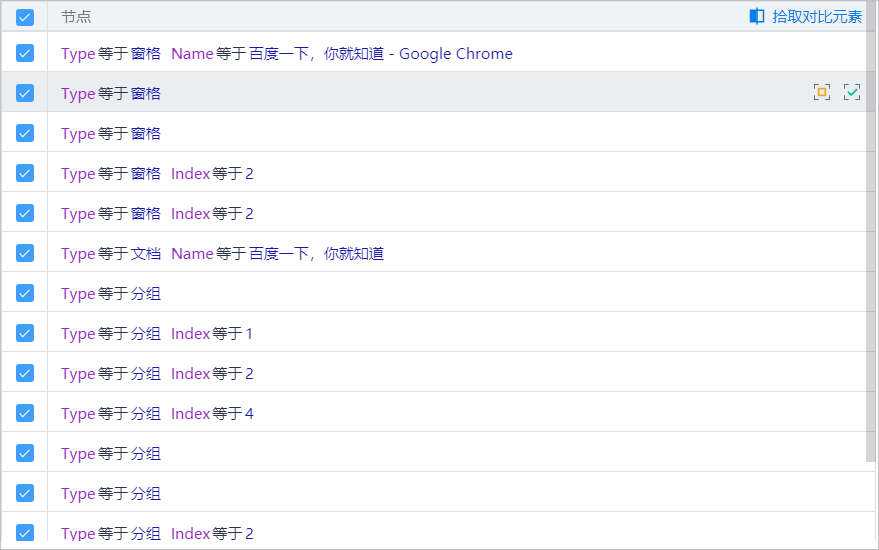Image resolution: width=879 pixels, height=550 pixels.
Task: Click Name label in the 文档 row
Action: (x=192, y=254)
